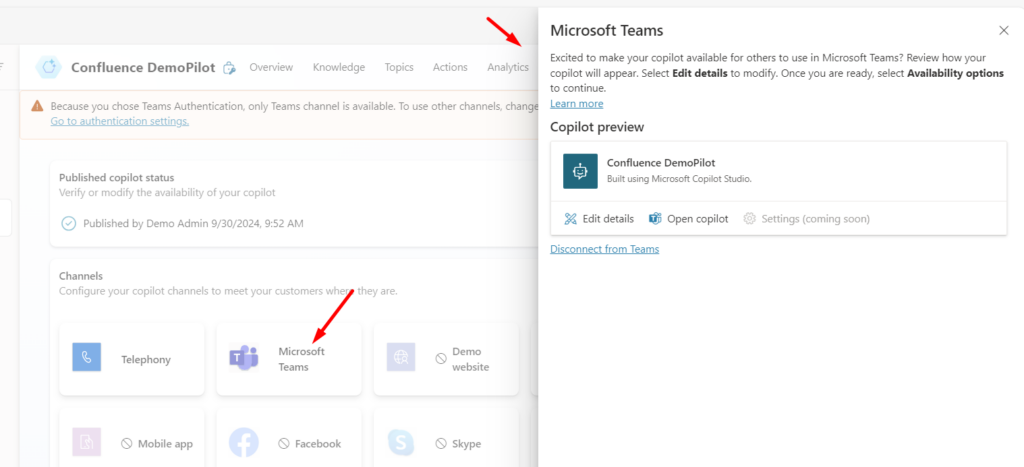This screenshot has width=1024, height=467.
Task: Click the Microsoft Teams channel icon
Action: 244,358
